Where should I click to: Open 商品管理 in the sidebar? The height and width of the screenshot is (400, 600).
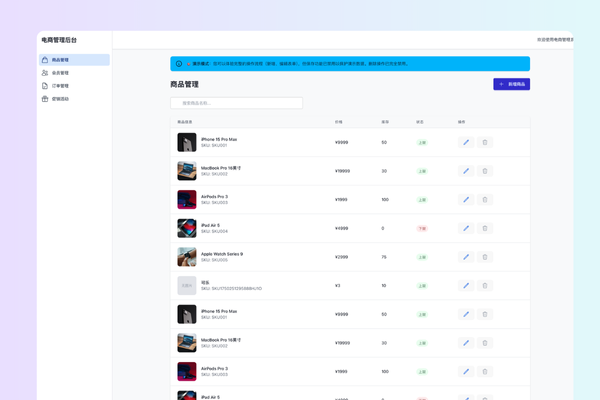(74, 60)
